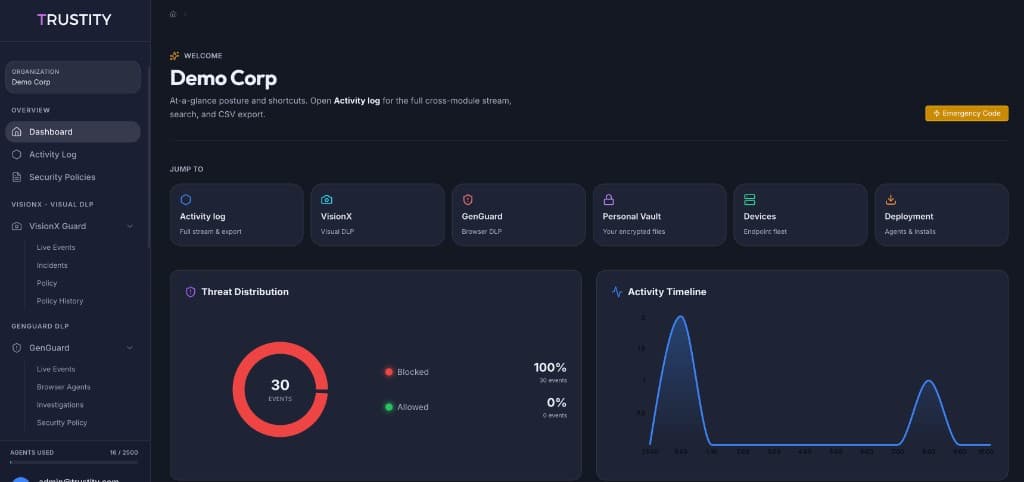1024x482 pixels.
Task: Click the GenGuard shield icon in sidebar
Action: pos(17,348)
